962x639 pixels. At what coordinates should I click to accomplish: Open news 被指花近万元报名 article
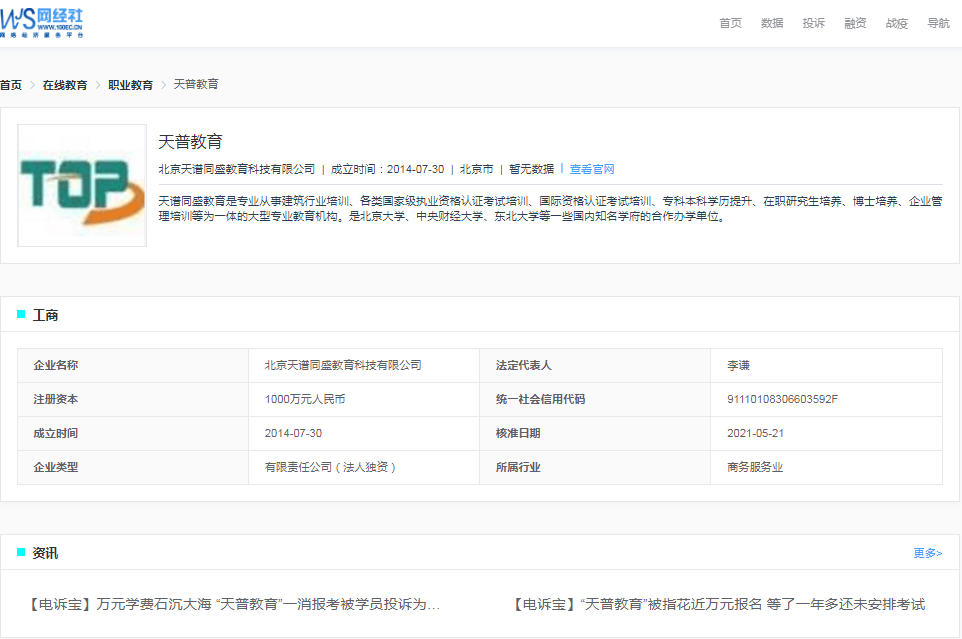coord(717,605)
